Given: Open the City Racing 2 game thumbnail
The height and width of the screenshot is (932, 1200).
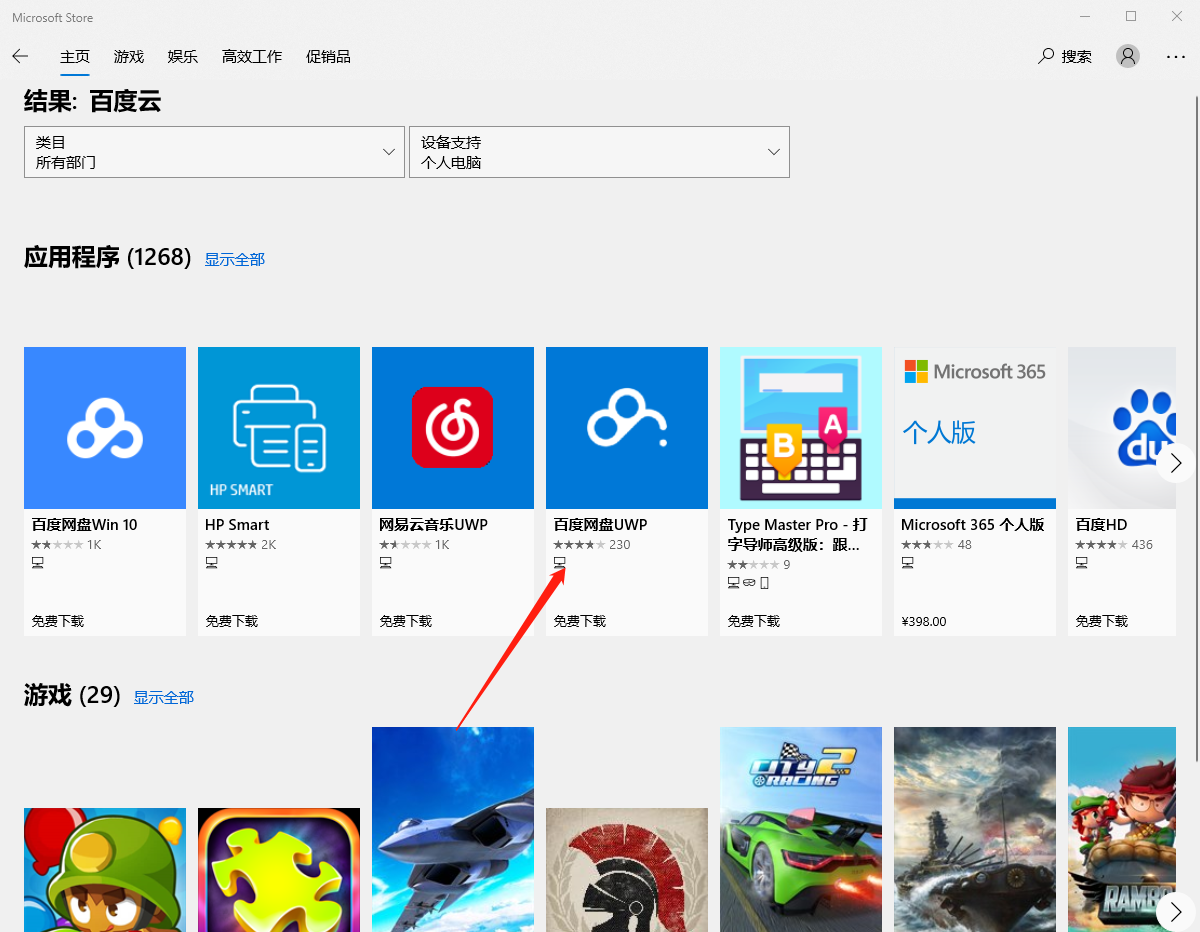Looking at the screenshot, I should [x=801, y=828].
